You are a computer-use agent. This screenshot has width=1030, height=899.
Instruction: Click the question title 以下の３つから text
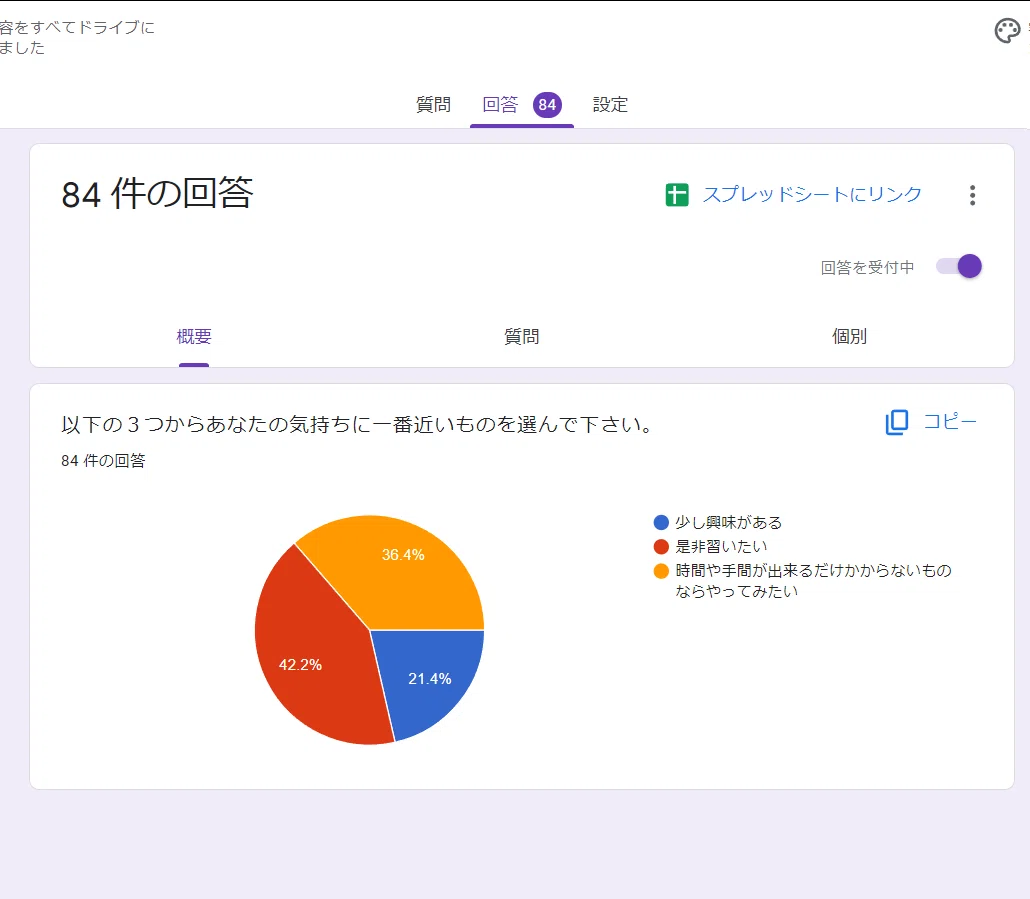358,425
